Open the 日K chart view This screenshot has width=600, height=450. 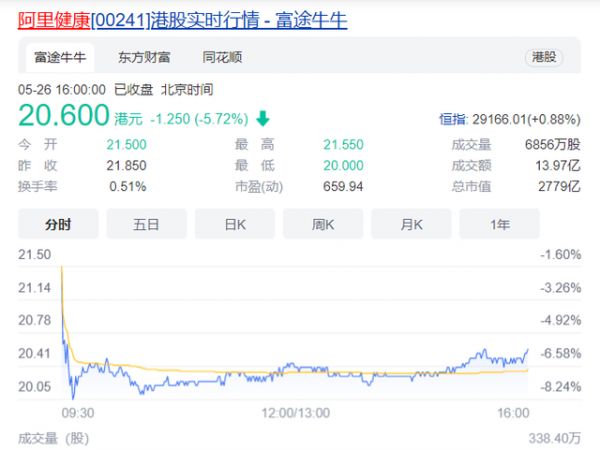[235, 224]
